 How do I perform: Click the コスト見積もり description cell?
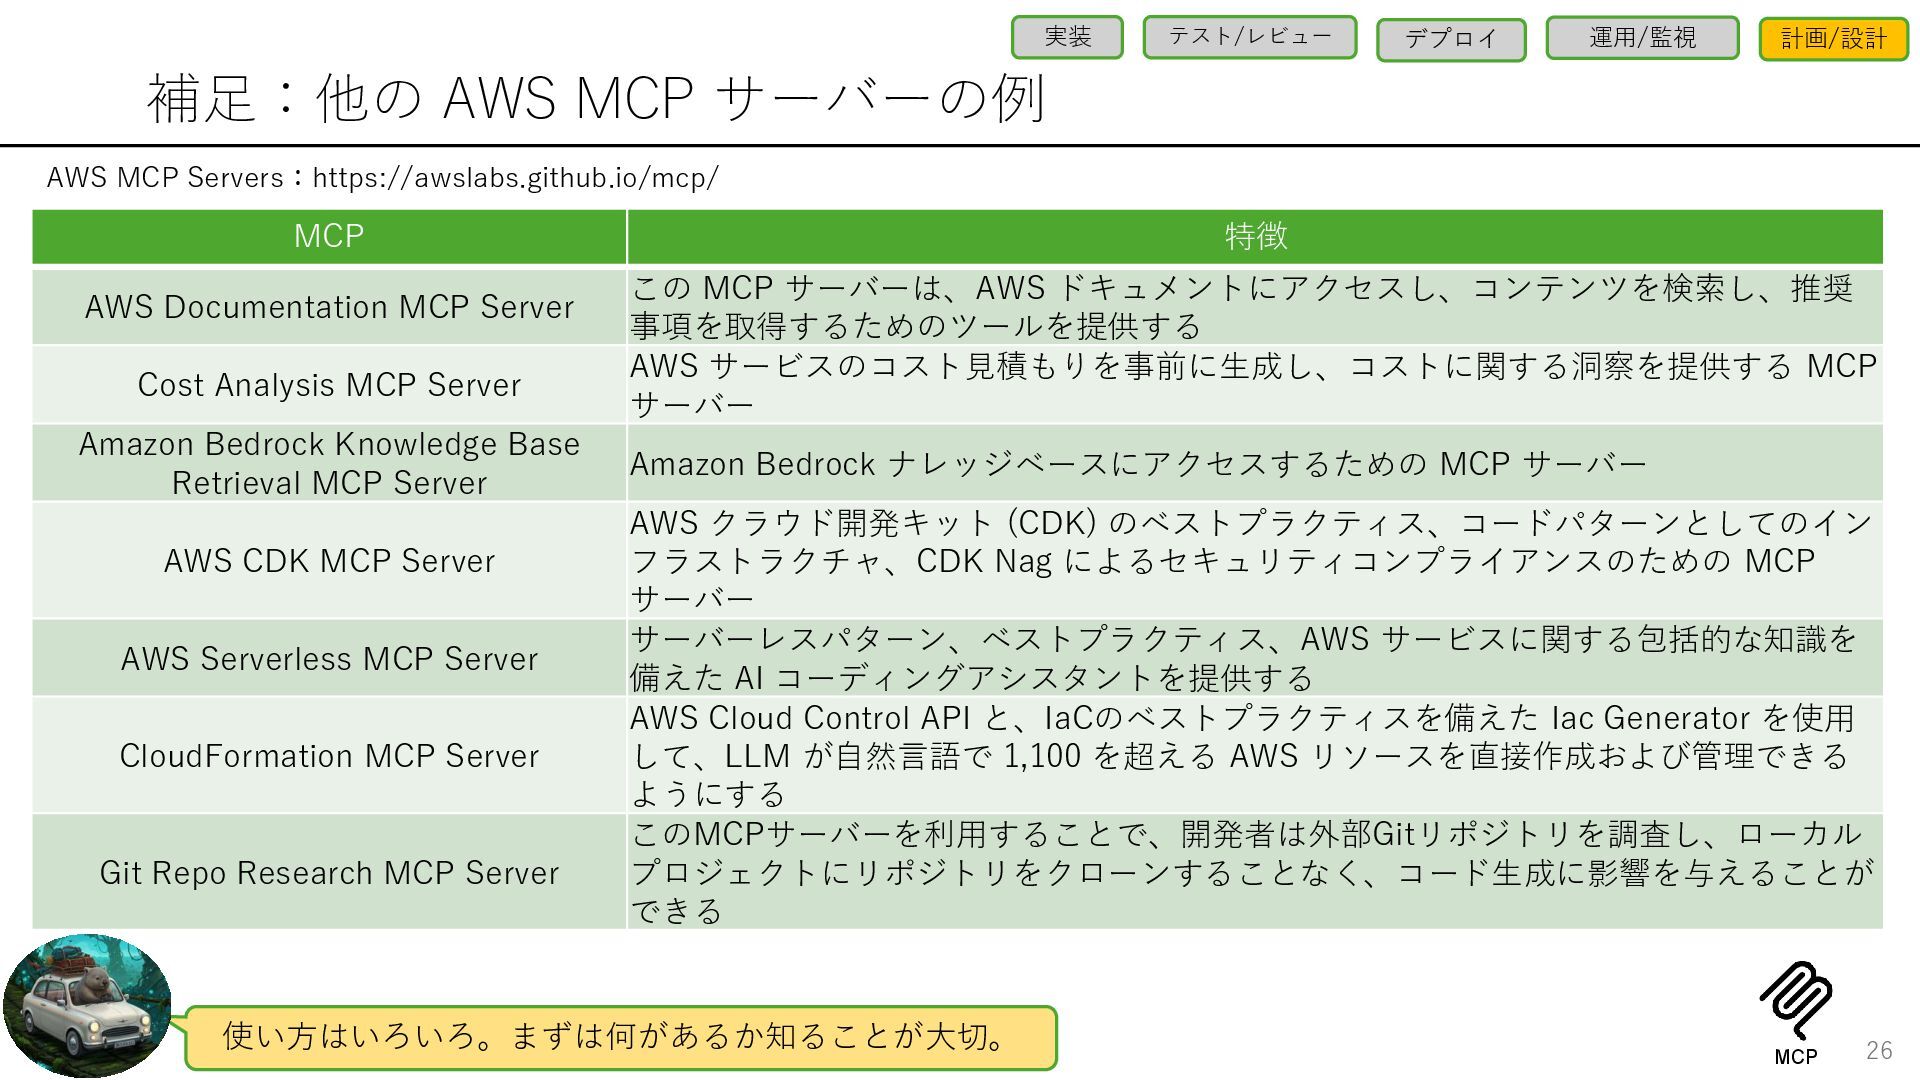[x=1255, y=384]
